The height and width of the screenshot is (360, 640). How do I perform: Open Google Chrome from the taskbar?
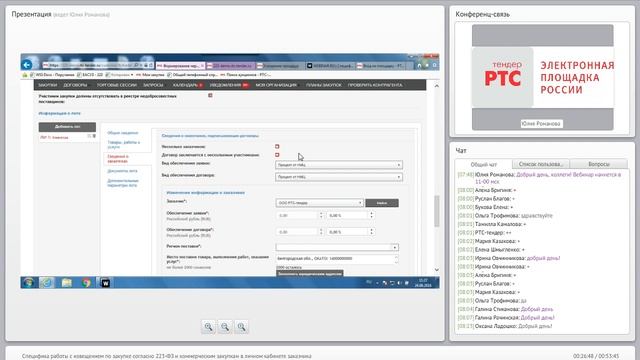(x=86, y=282)
